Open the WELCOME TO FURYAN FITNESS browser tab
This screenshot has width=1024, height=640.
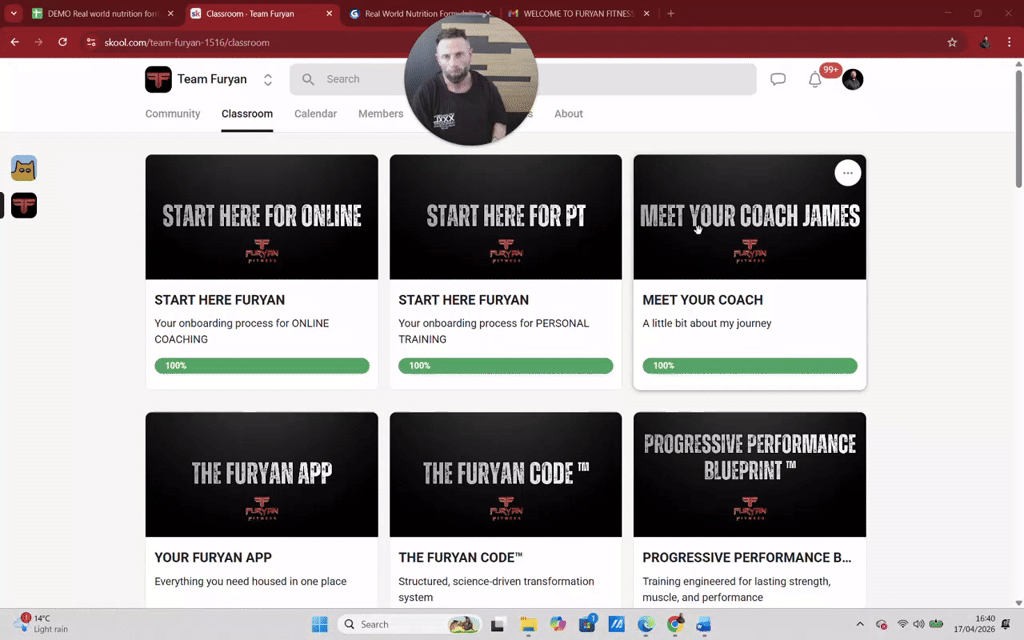coord(580,14)
